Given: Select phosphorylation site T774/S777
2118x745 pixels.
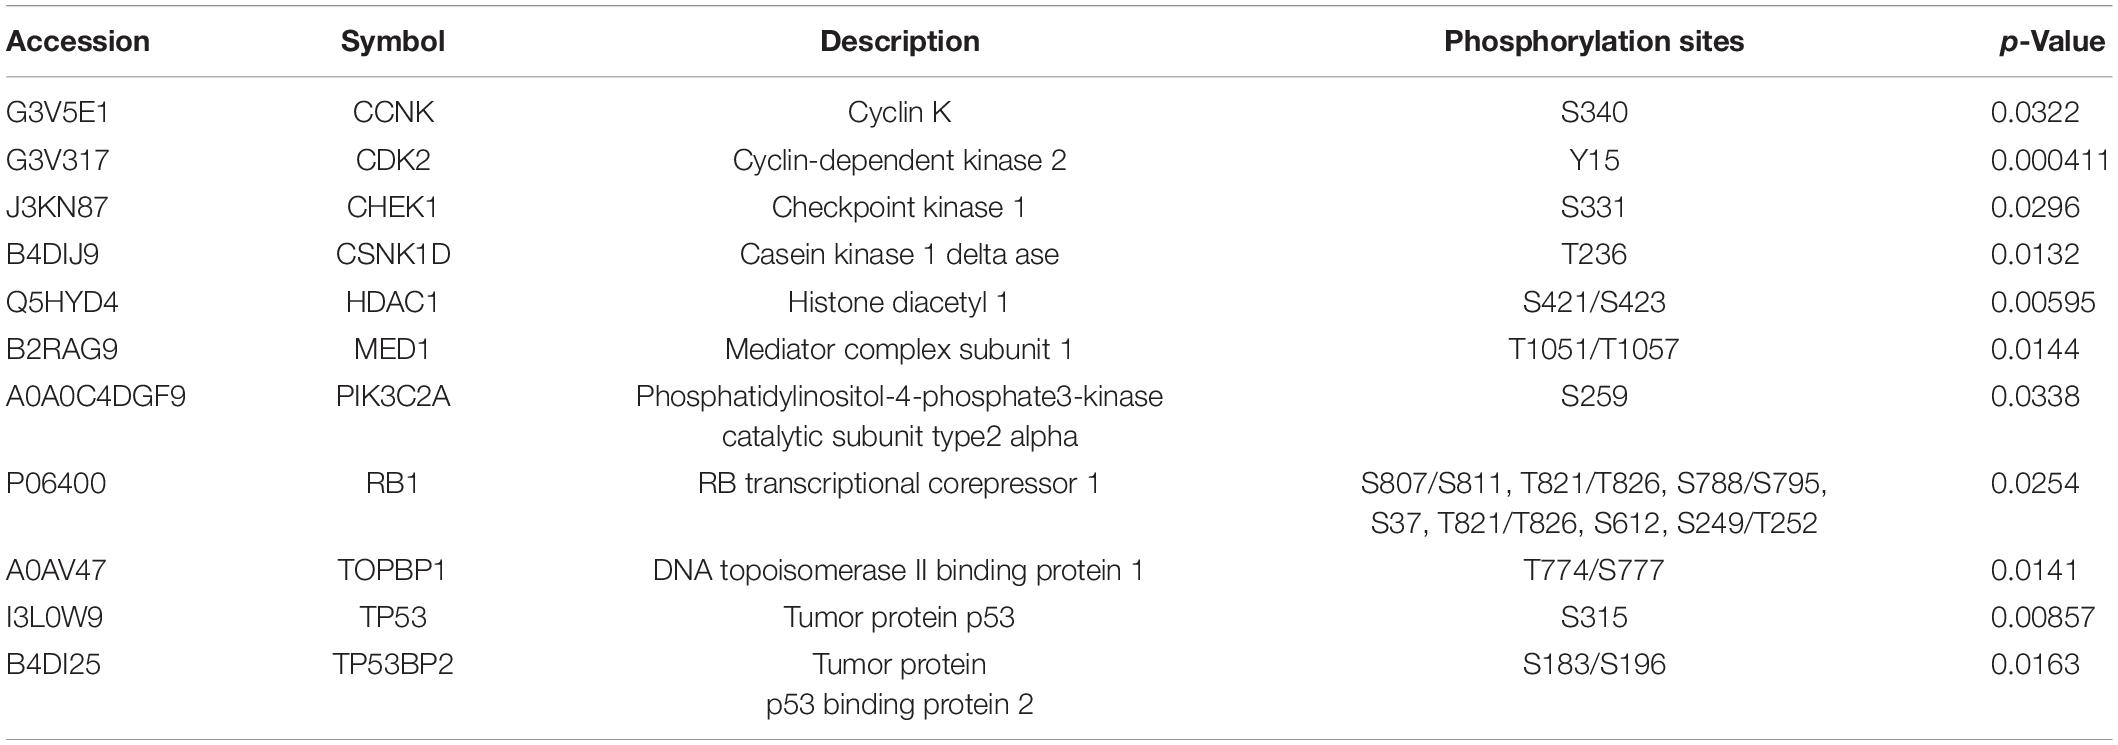Looking at the screenshot, I should [1594, 571].
